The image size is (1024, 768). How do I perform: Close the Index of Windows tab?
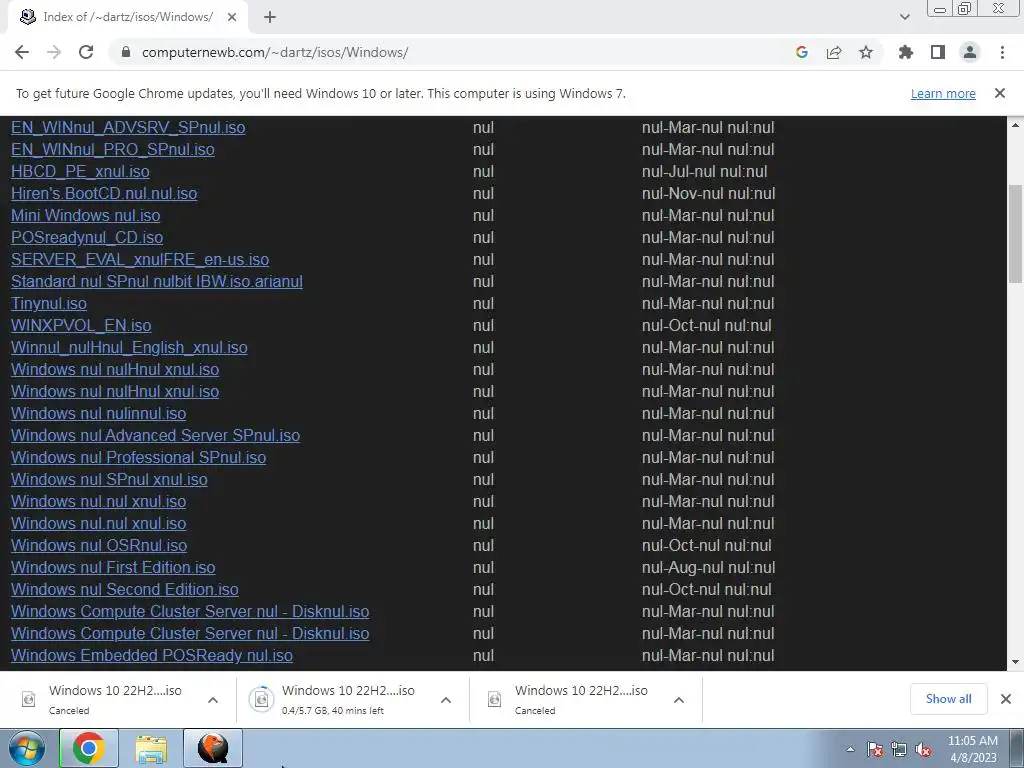pos(232,18)
